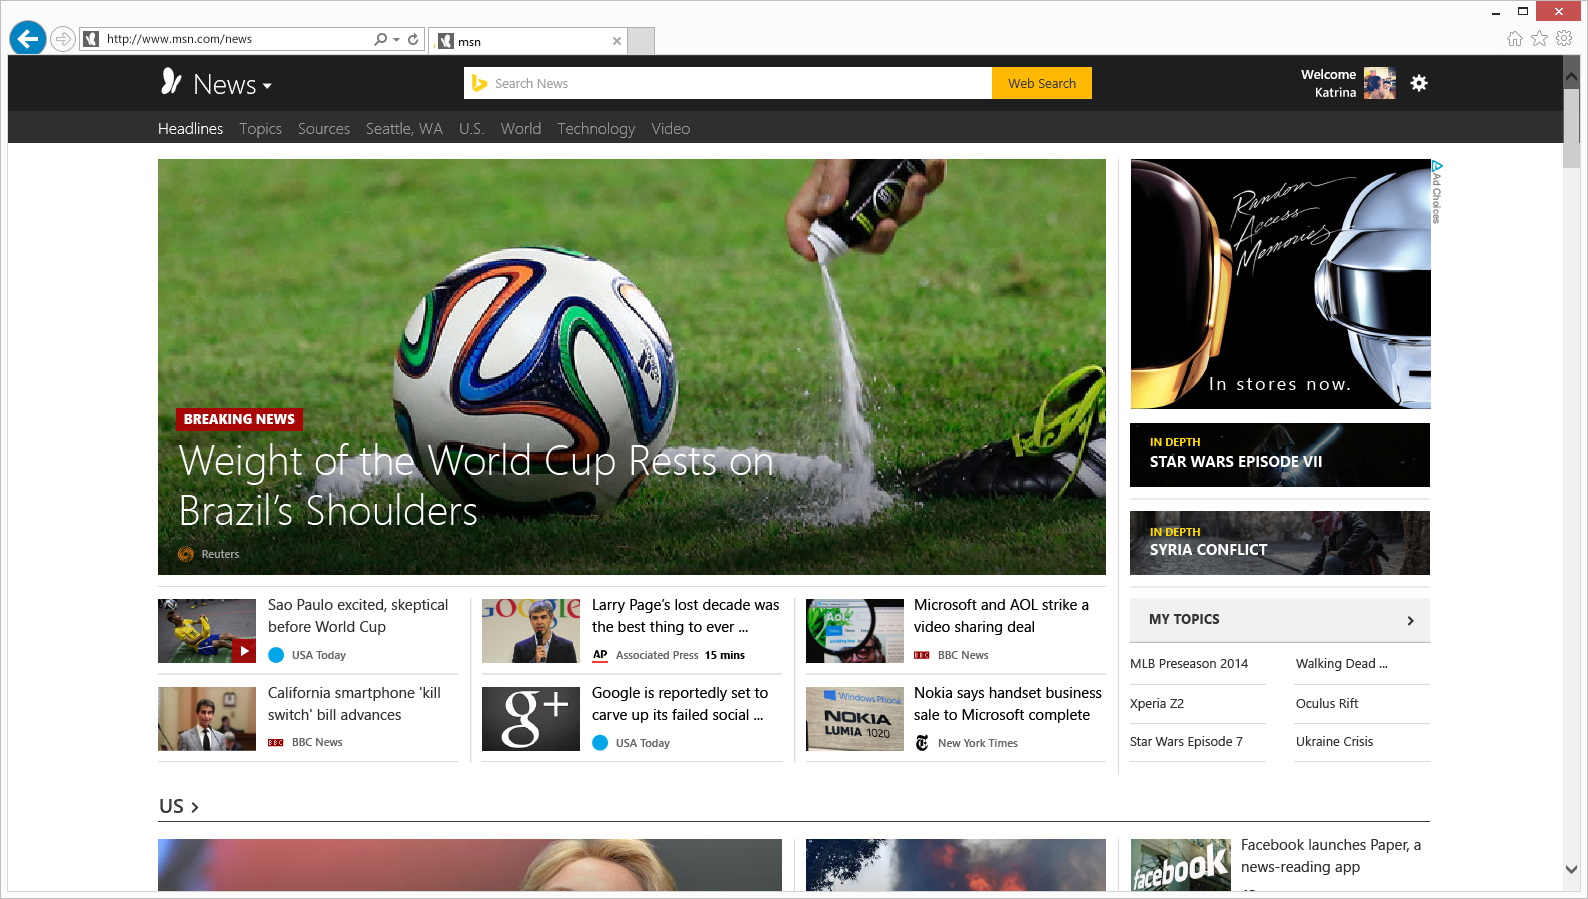This screenshot has width=1588, height=899.
Task: Play the Sao Paulo World Cup video
Action: pyautogui.click(x=244, y=651)
